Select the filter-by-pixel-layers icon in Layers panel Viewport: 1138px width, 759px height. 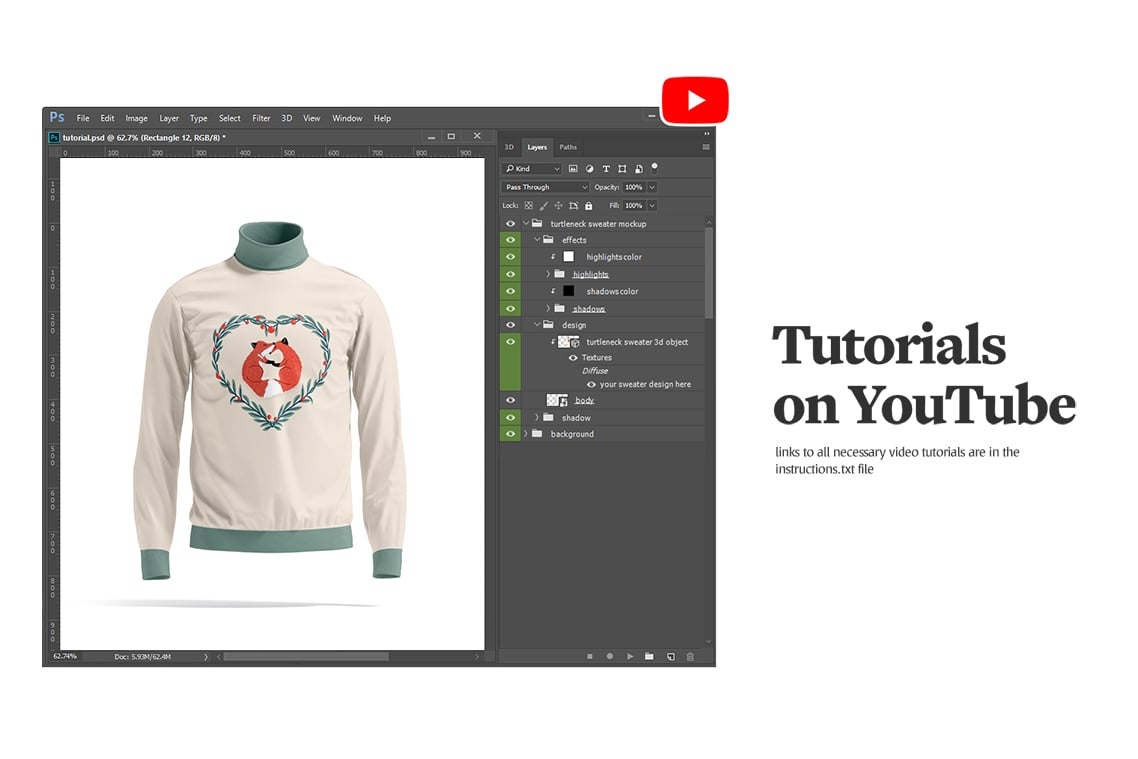click(574, 169)
